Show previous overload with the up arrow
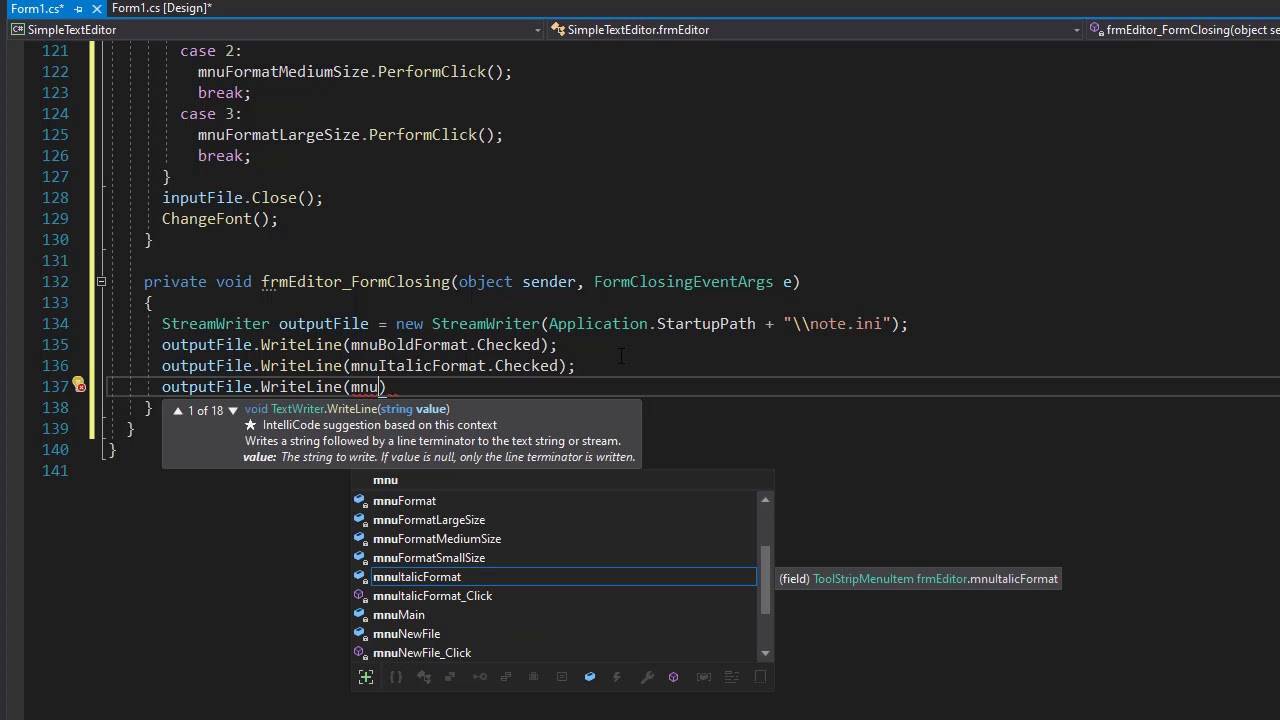Screen dimensions: 1280x720 [178, 410]
